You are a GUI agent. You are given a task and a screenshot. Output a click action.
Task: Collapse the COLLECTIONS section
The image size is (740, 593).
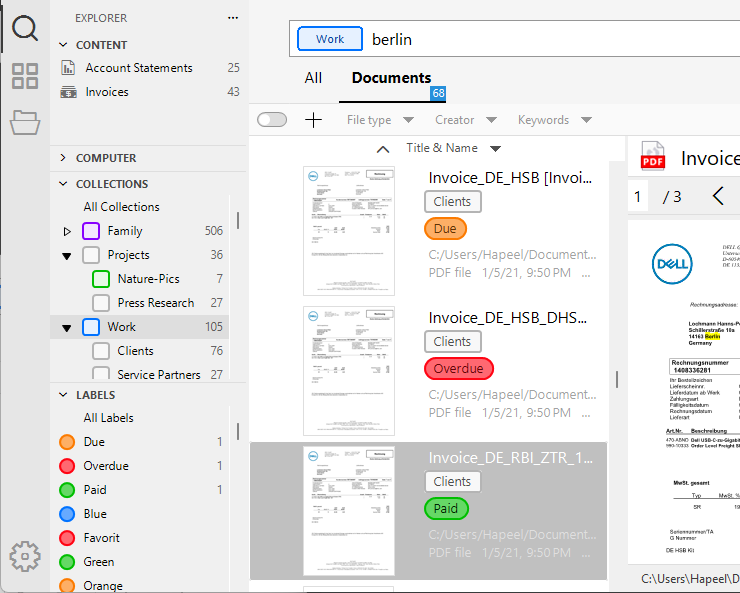(x=63, y=184)
